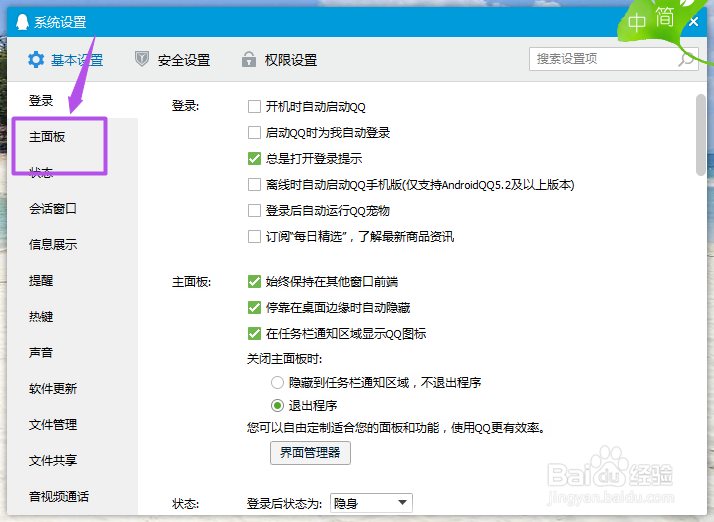Viewport: 714px width, 522px height.
Task: Click the lock icon of 权限设置
Action: pos(249,59)
